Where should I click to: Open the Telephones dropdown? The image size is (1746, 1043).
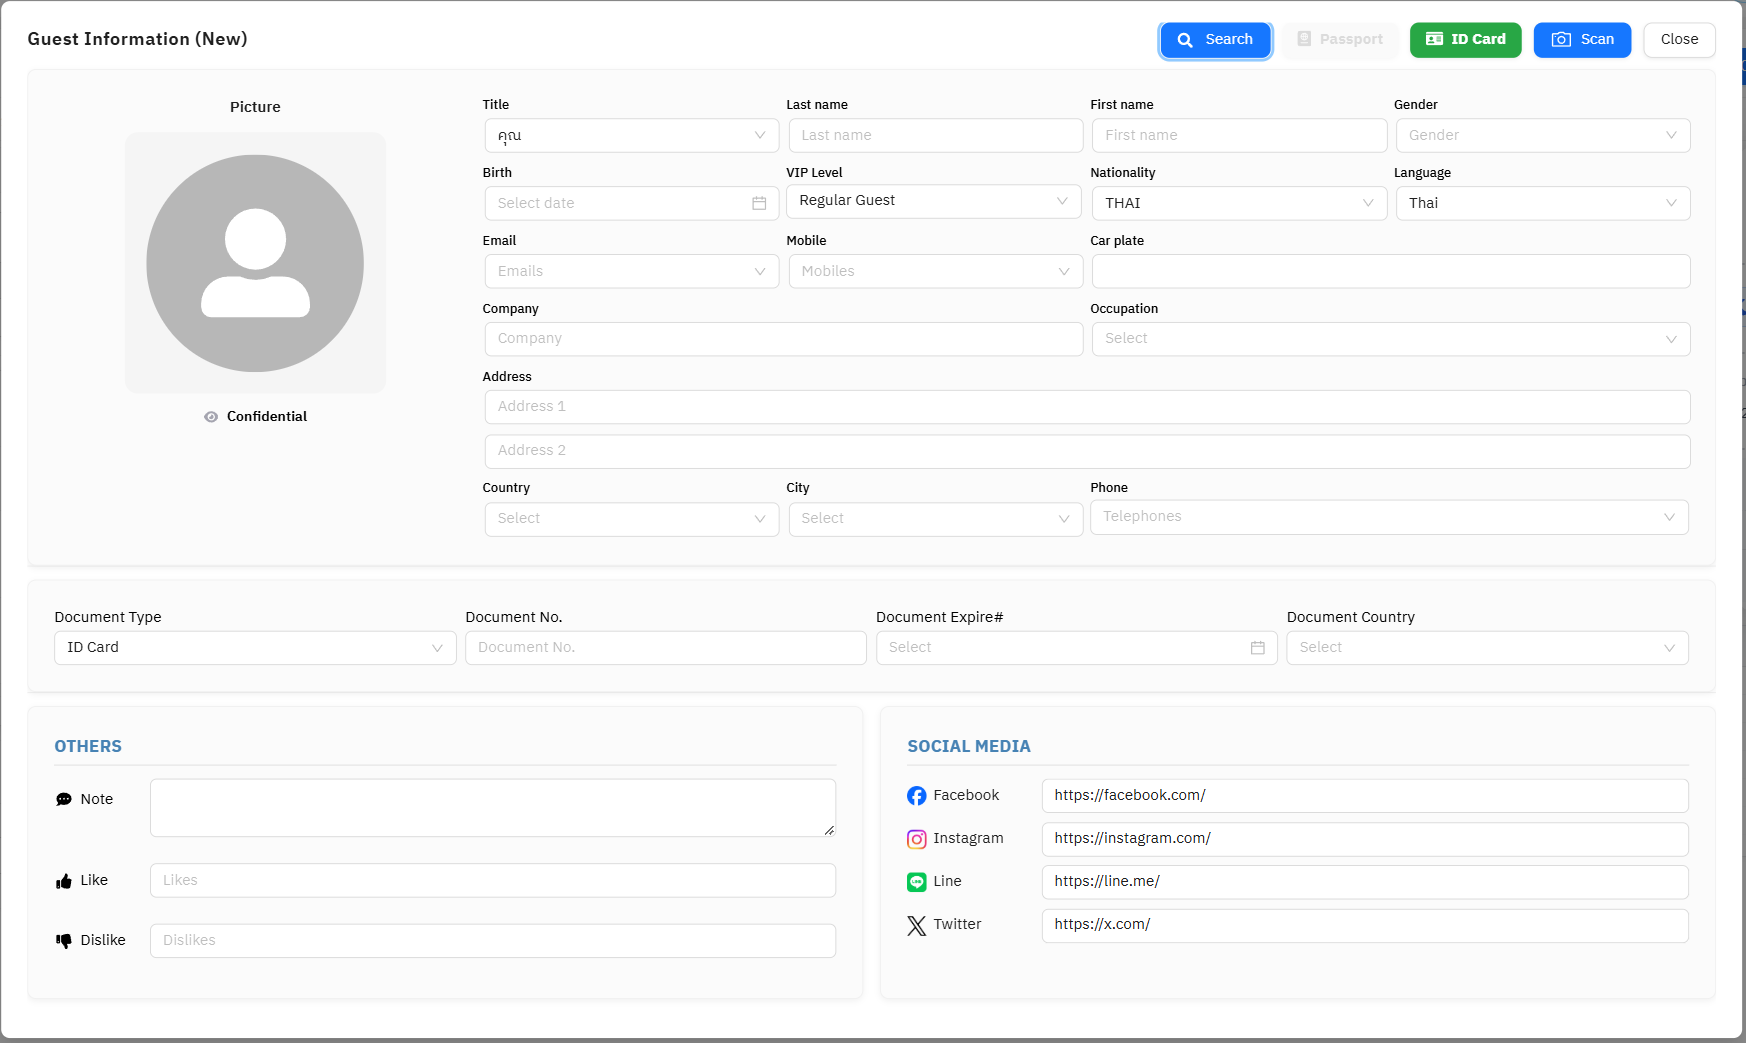click(1389, 517)
